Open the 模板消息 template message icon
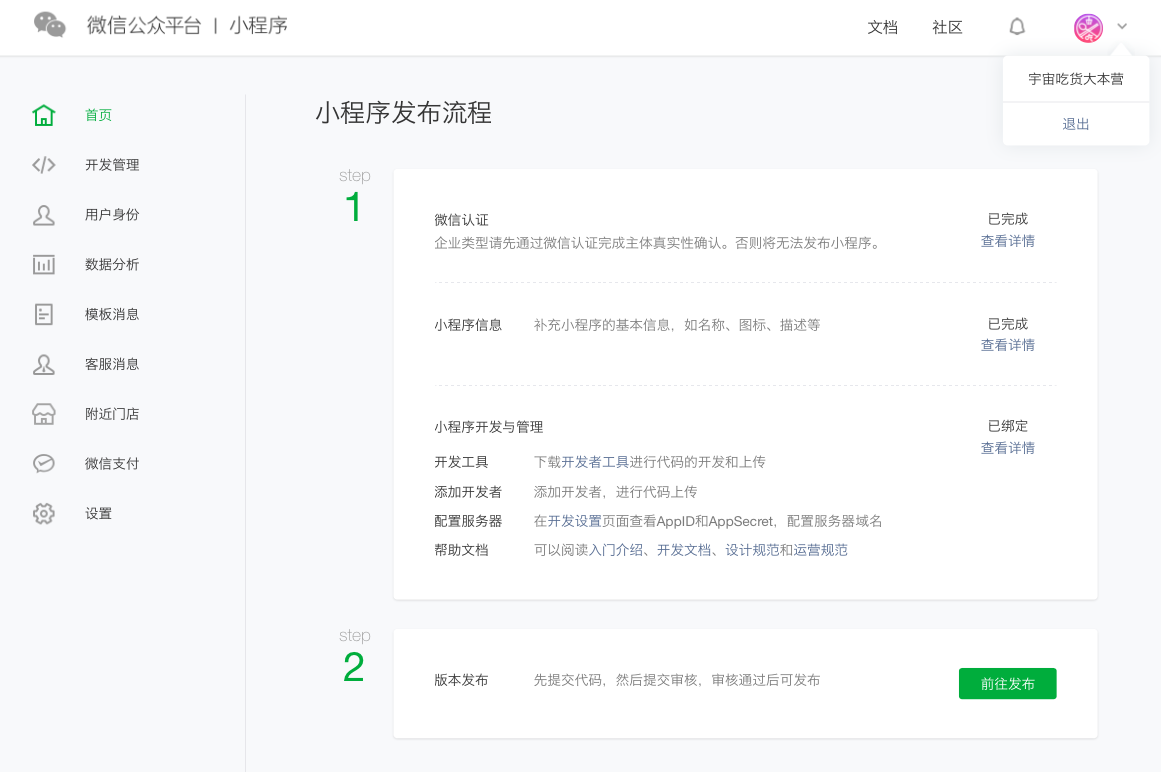 (x=44, y=314)
